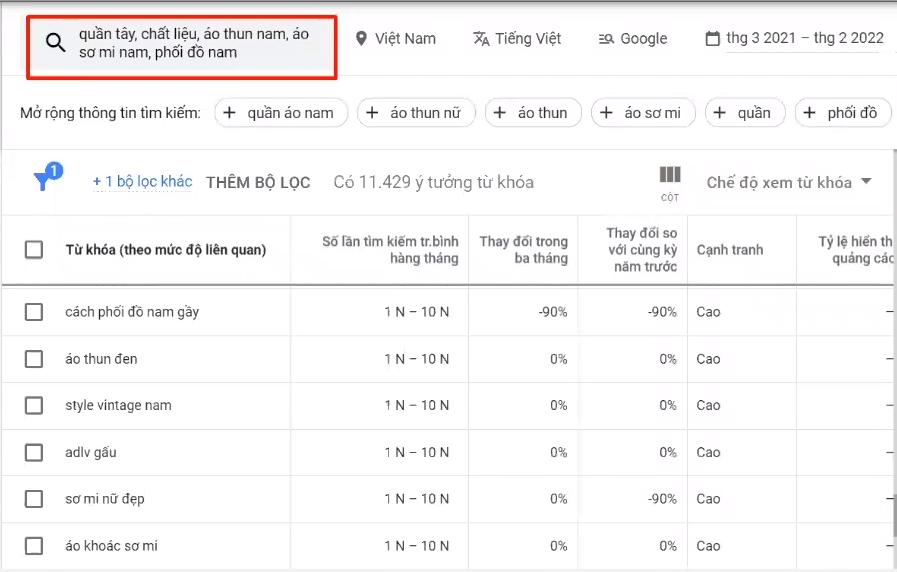Image resolution: width=897 pixels, height=572 pixels.
Task: Click plus icon on áo thun chip
Action: click(499, 113)
